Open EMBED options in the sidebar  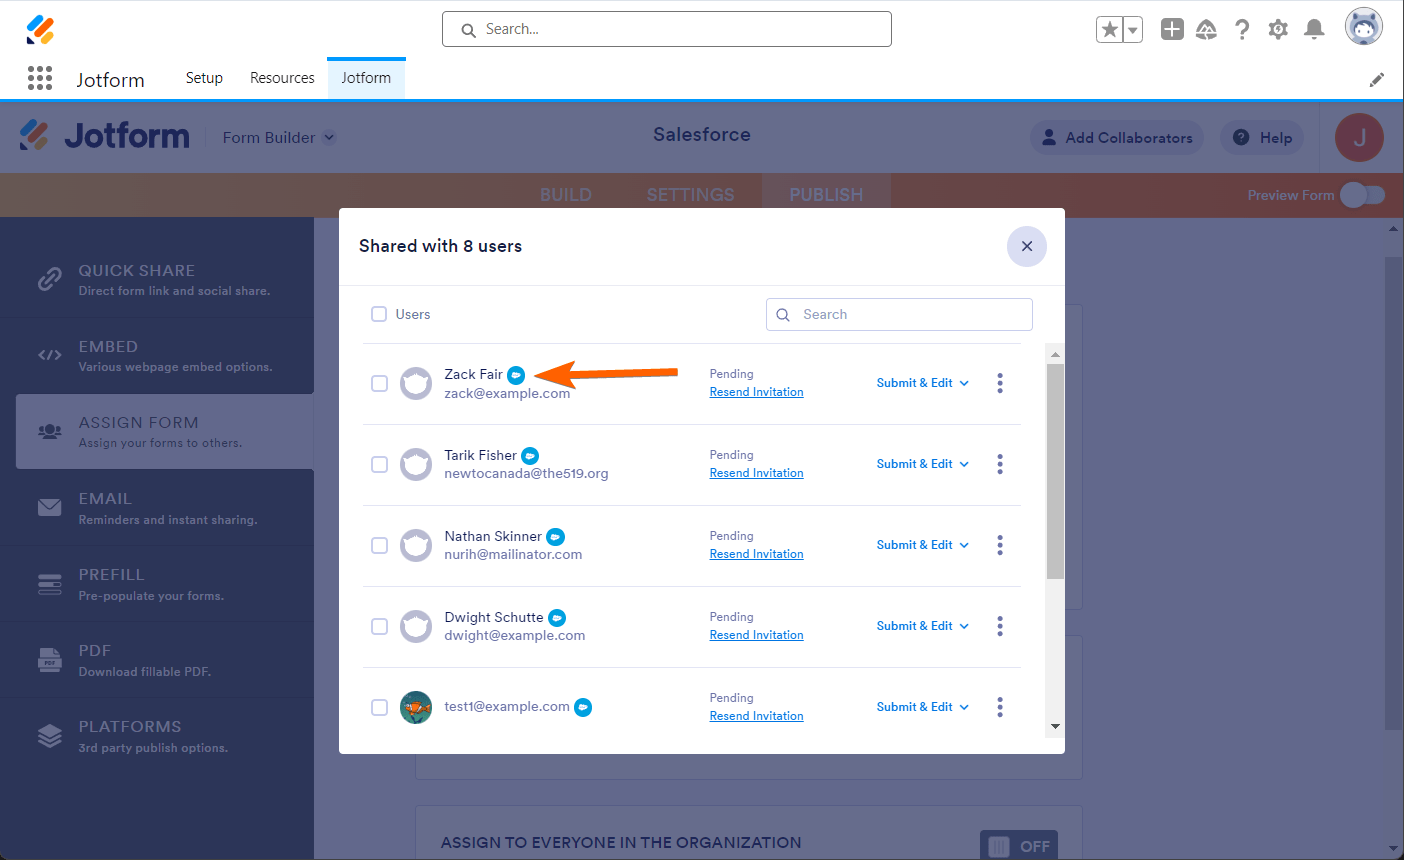(157, 356)
